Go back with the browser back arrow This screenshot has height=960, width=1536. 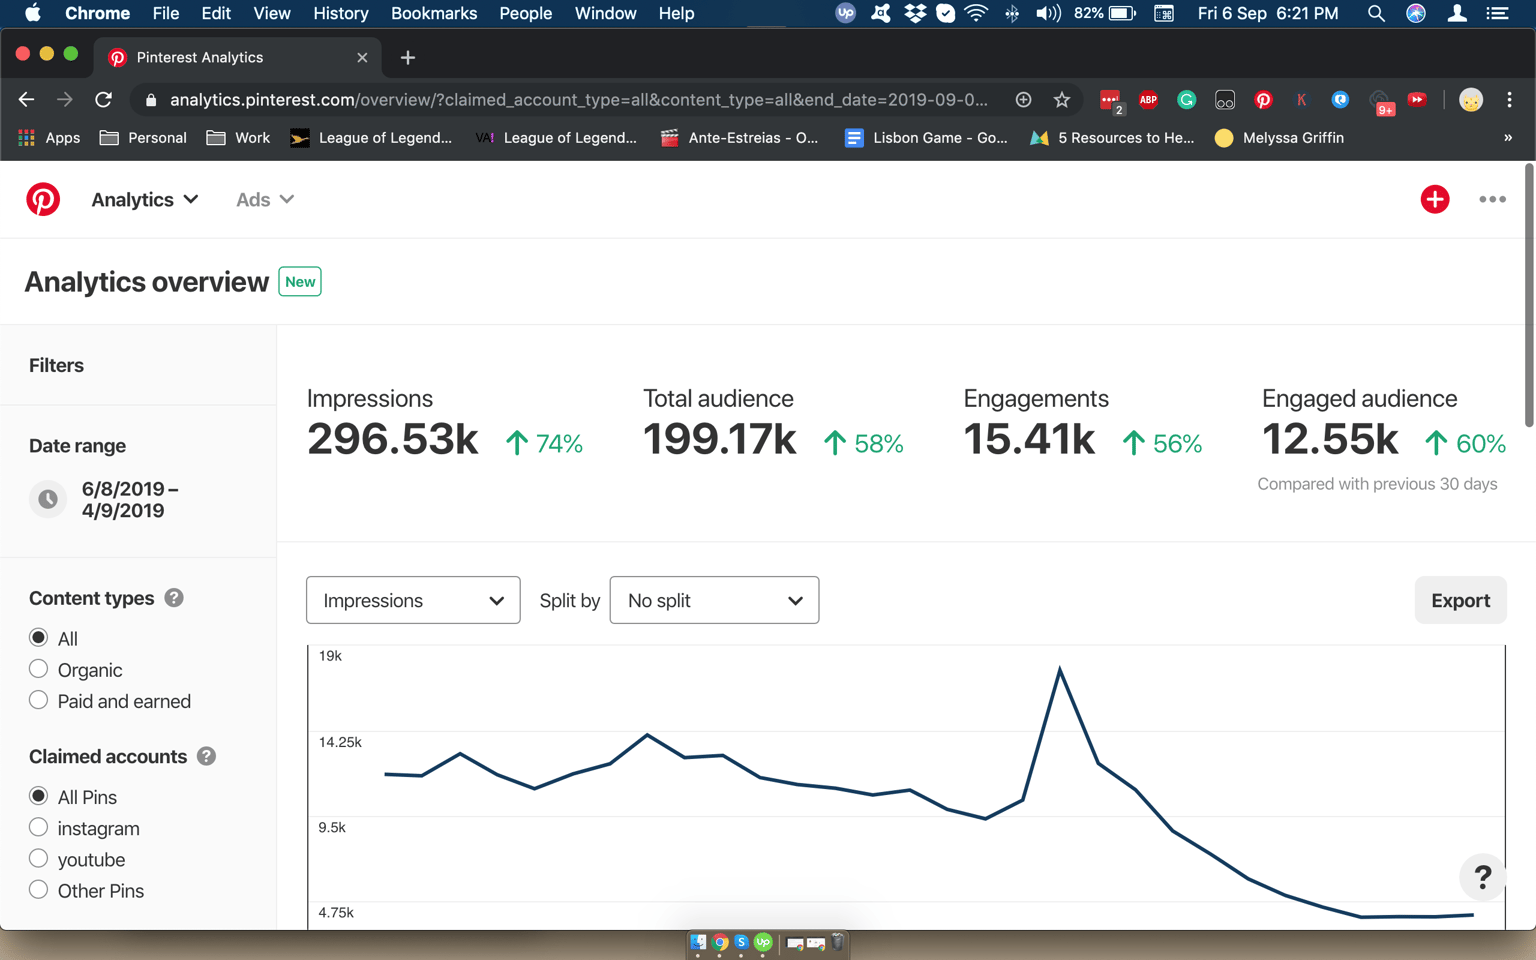click(x=27, y=99)
